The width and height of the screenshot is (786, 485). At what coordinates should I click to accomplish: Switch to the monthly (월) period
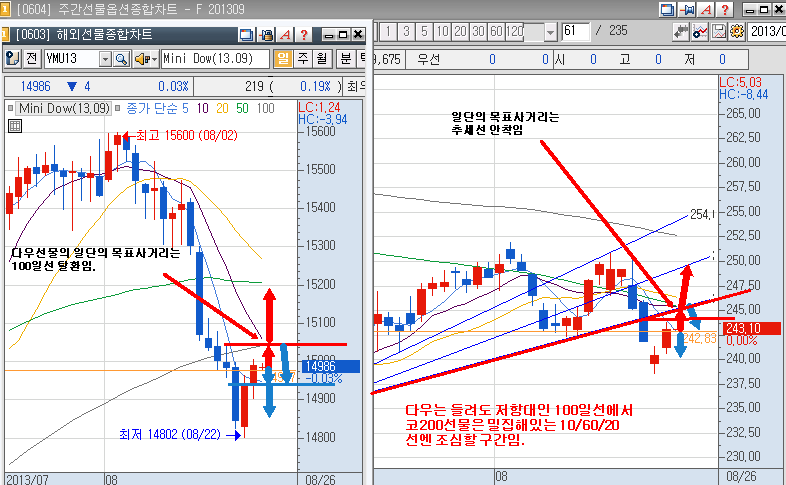click(320, 58)
